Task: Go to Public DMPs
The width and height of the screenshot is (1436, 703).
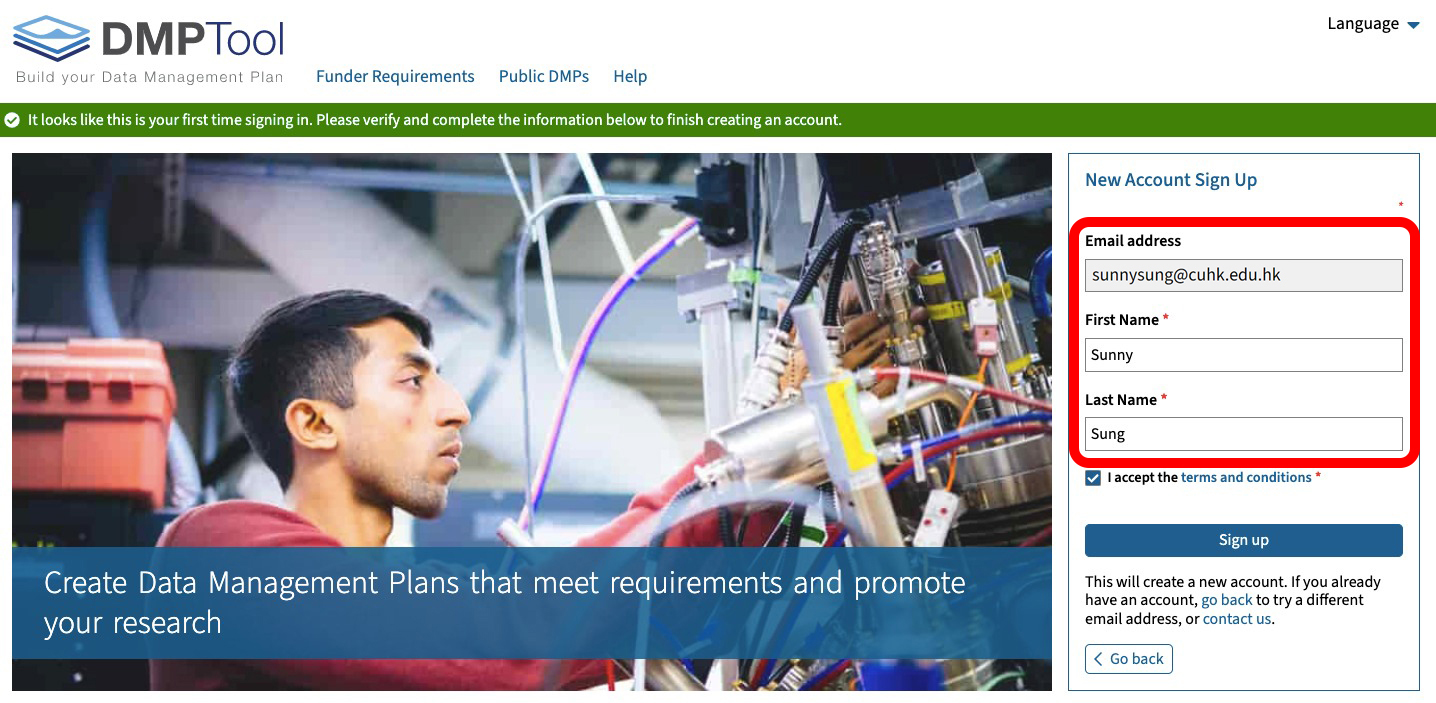Action: tap(544, 76)
